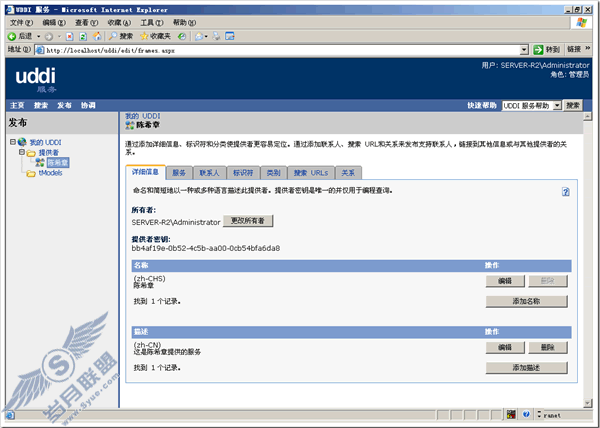Open the 发布 navigation link
This screenshot has height=428, width=600.
(64, 106)
